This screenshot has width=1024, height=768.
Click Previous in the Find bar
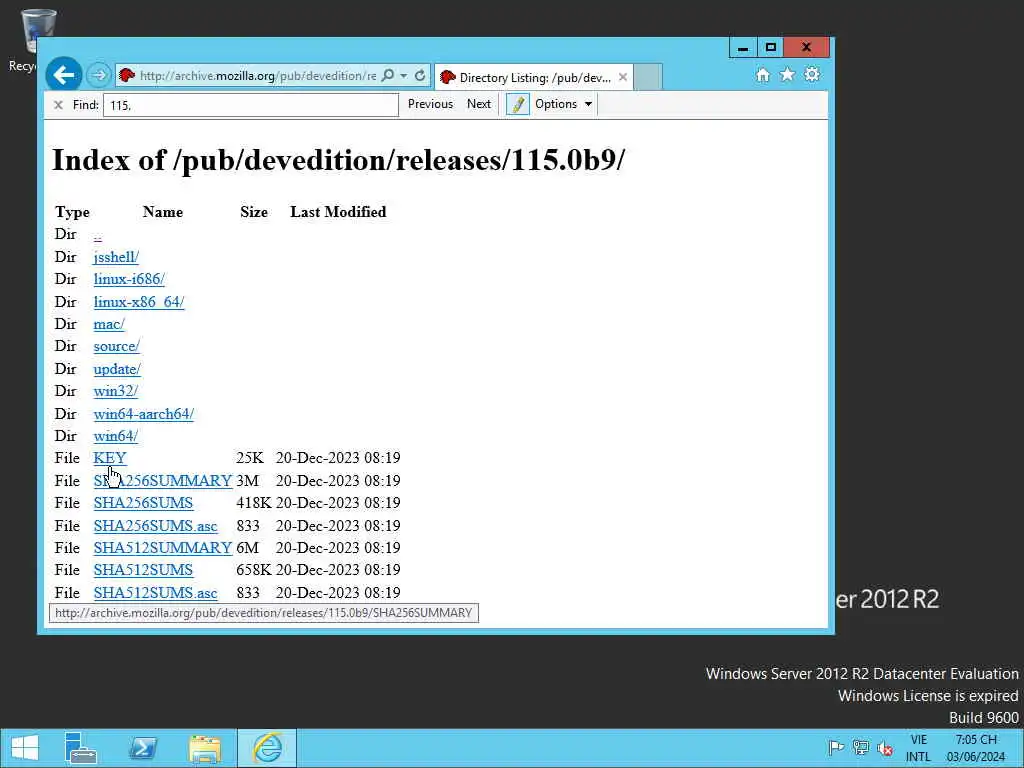(x=430, y=104)
